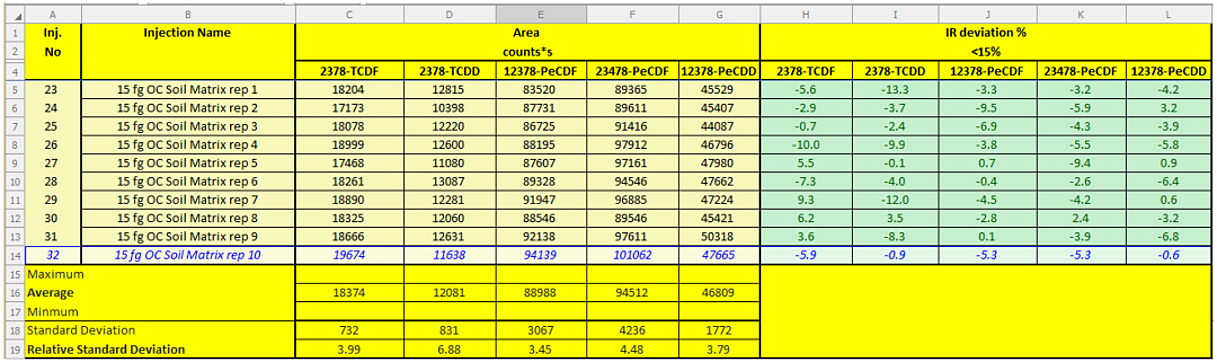Click the 'Standard Deviation' label cell

coord(159,330)
